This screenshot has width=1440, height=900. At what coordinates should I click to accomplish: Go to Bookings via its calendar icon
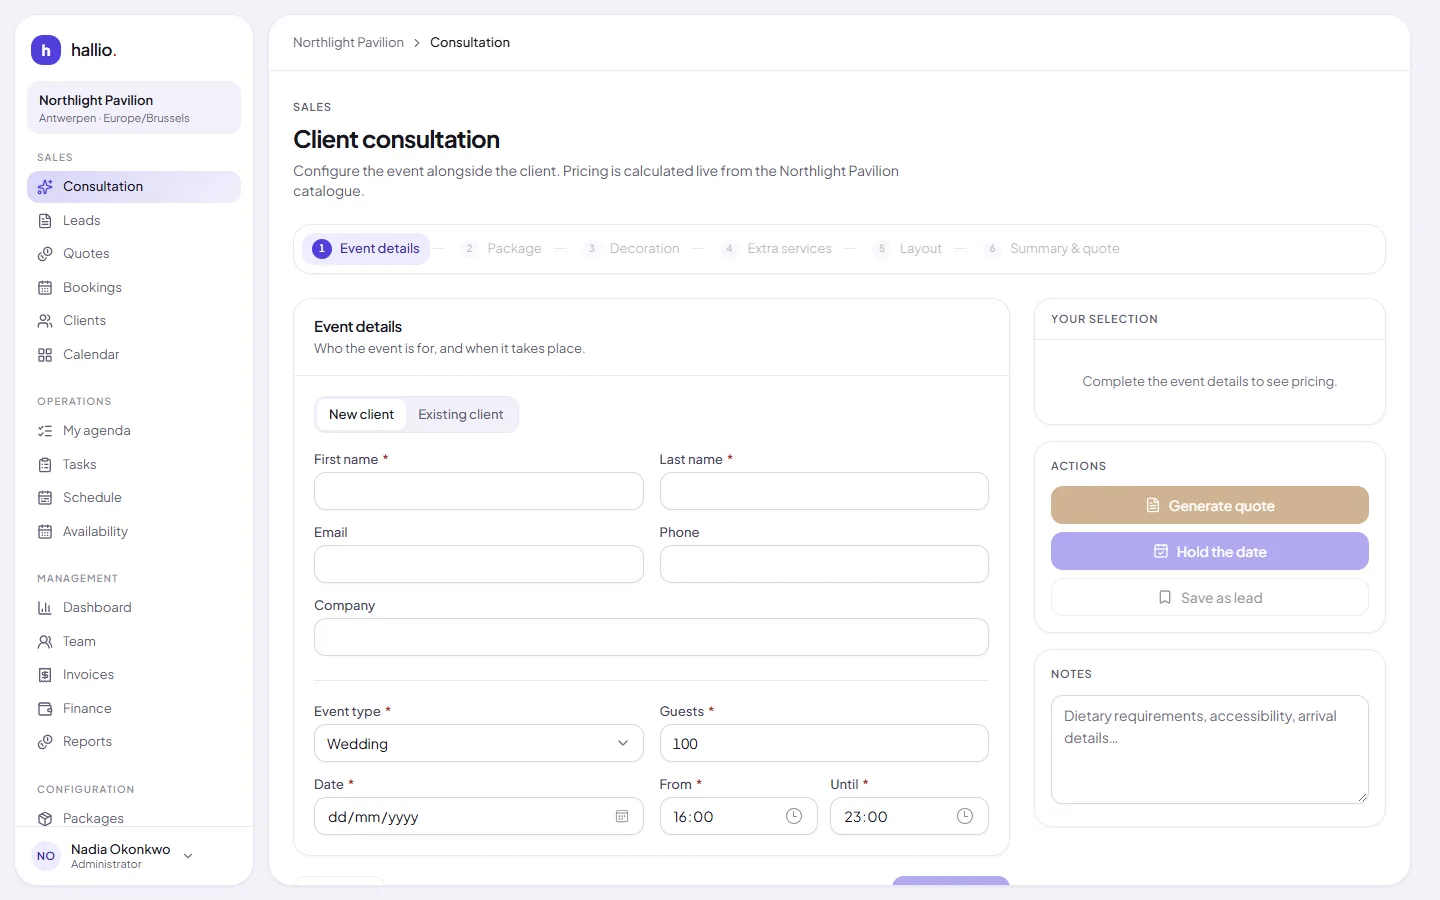(x=45, y=288)
